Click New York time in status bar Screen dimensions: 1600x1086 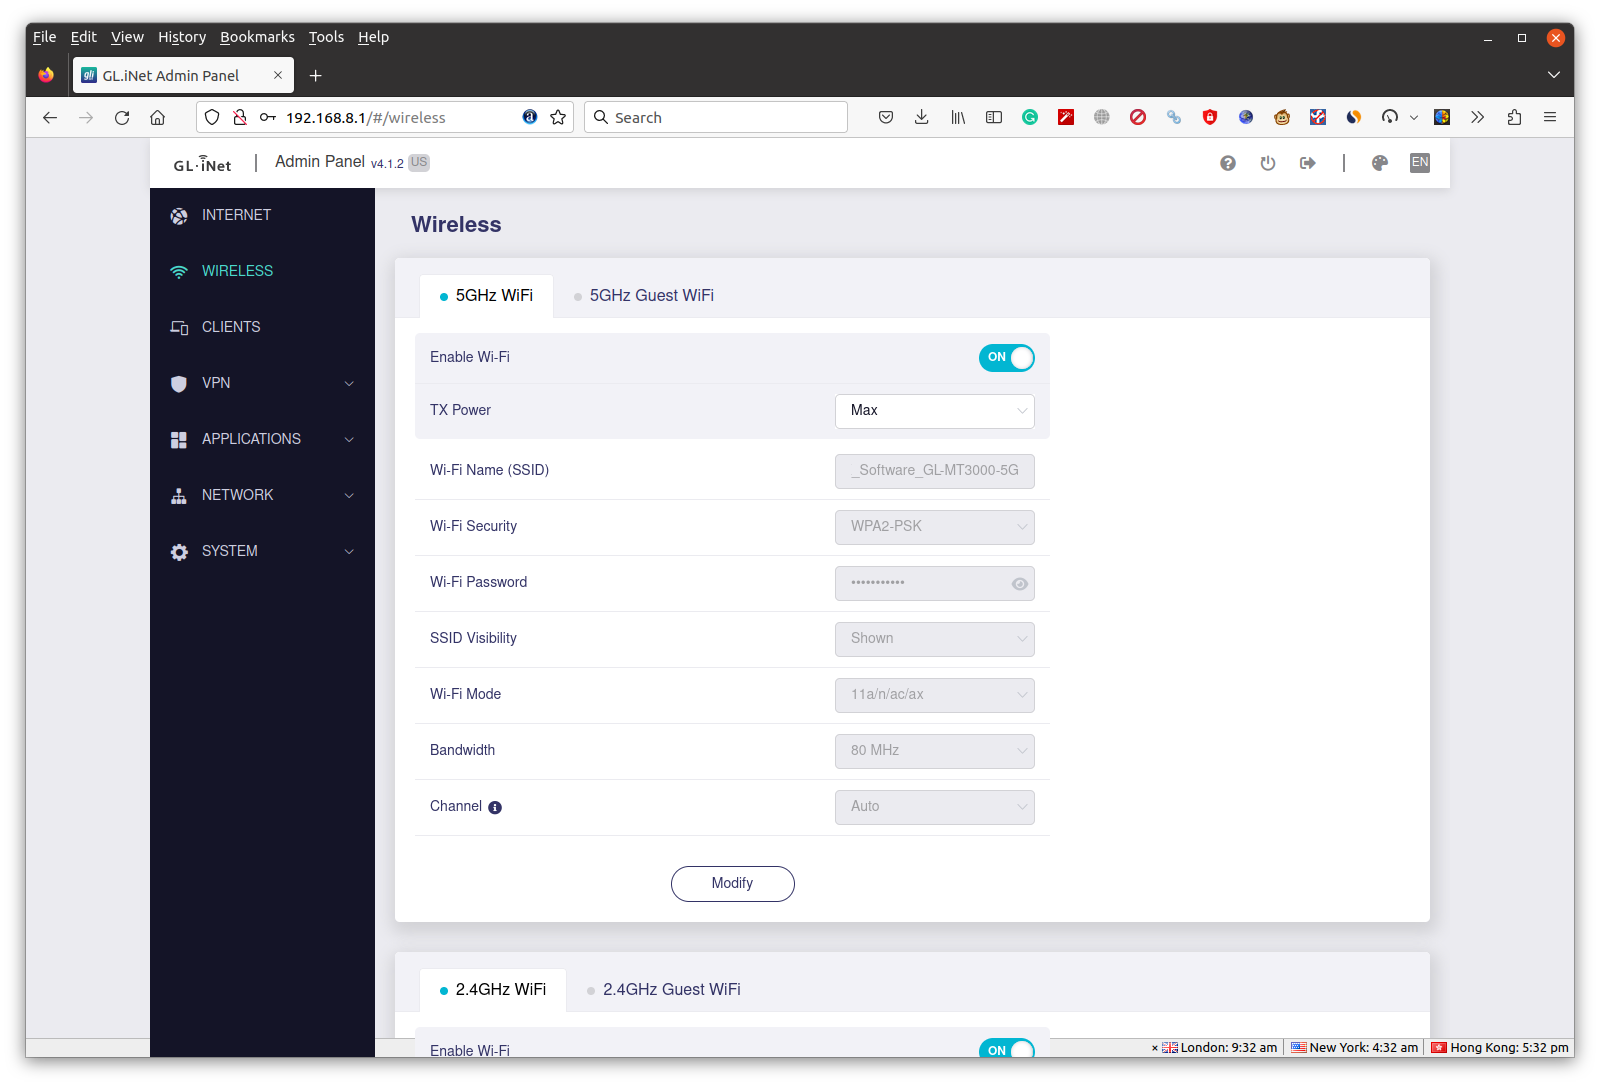(1354, 1048)
